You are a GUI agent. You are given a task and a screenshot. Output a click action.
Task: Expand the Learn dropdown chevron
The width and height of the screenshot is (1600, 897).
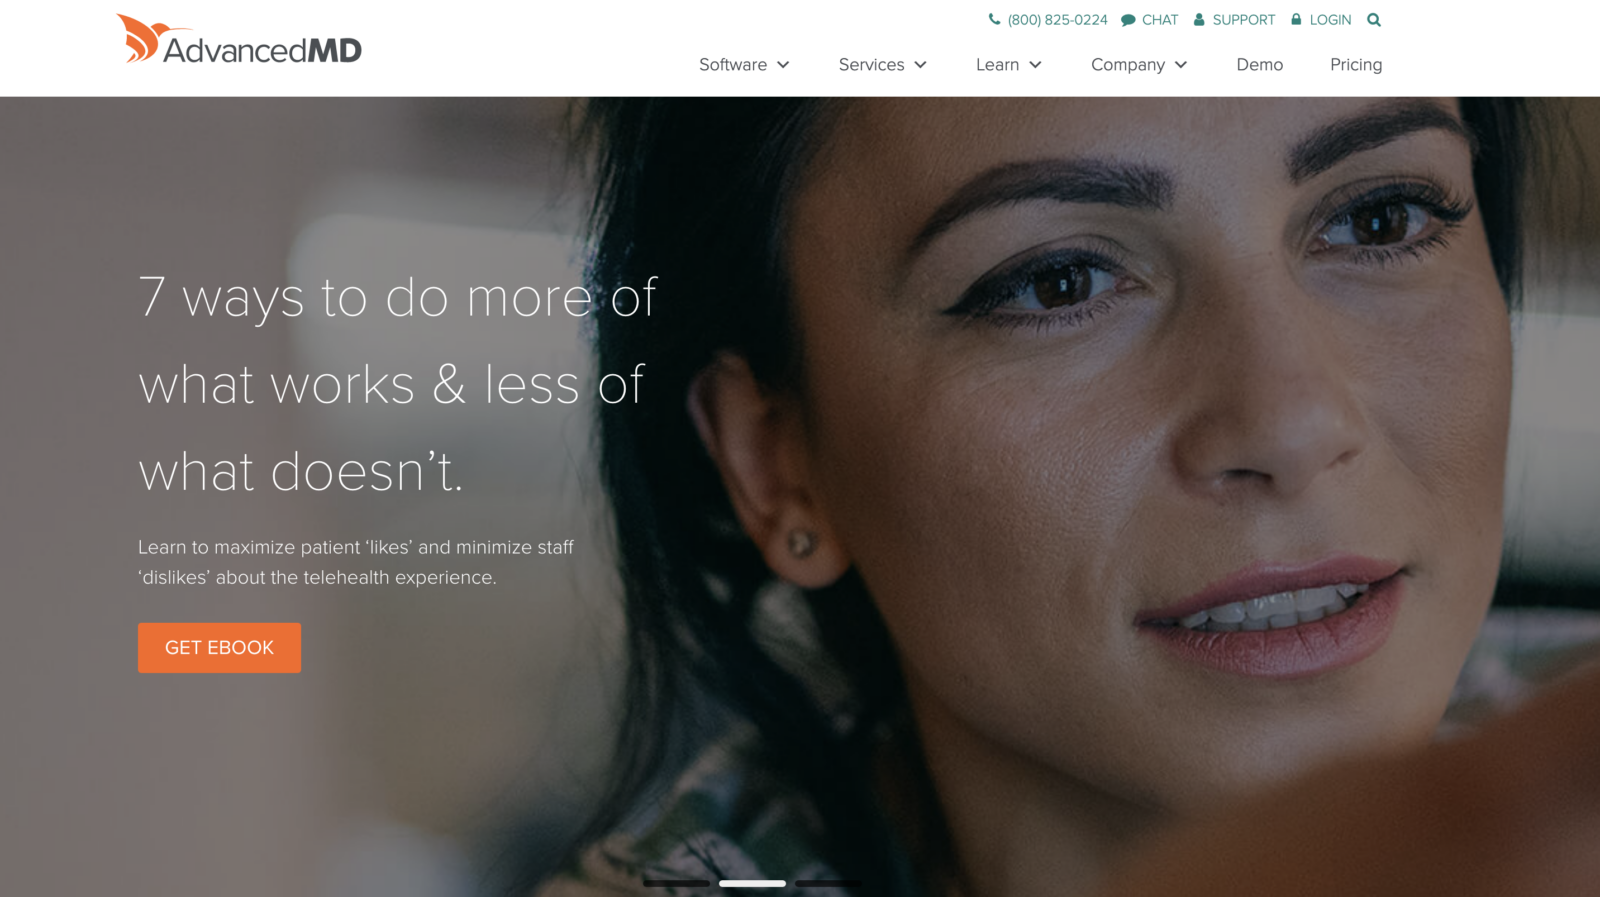coord(1035,65)
